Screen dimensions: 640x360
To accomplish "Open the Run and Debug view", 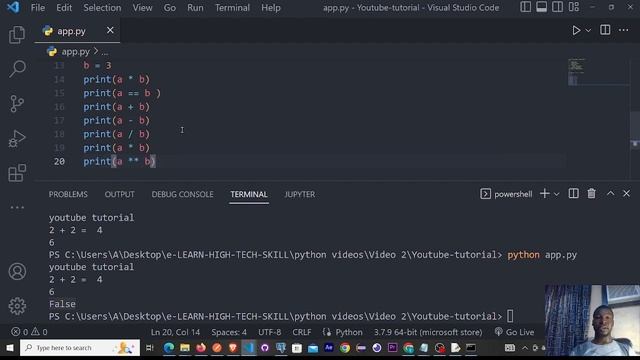I will point(17,138).
